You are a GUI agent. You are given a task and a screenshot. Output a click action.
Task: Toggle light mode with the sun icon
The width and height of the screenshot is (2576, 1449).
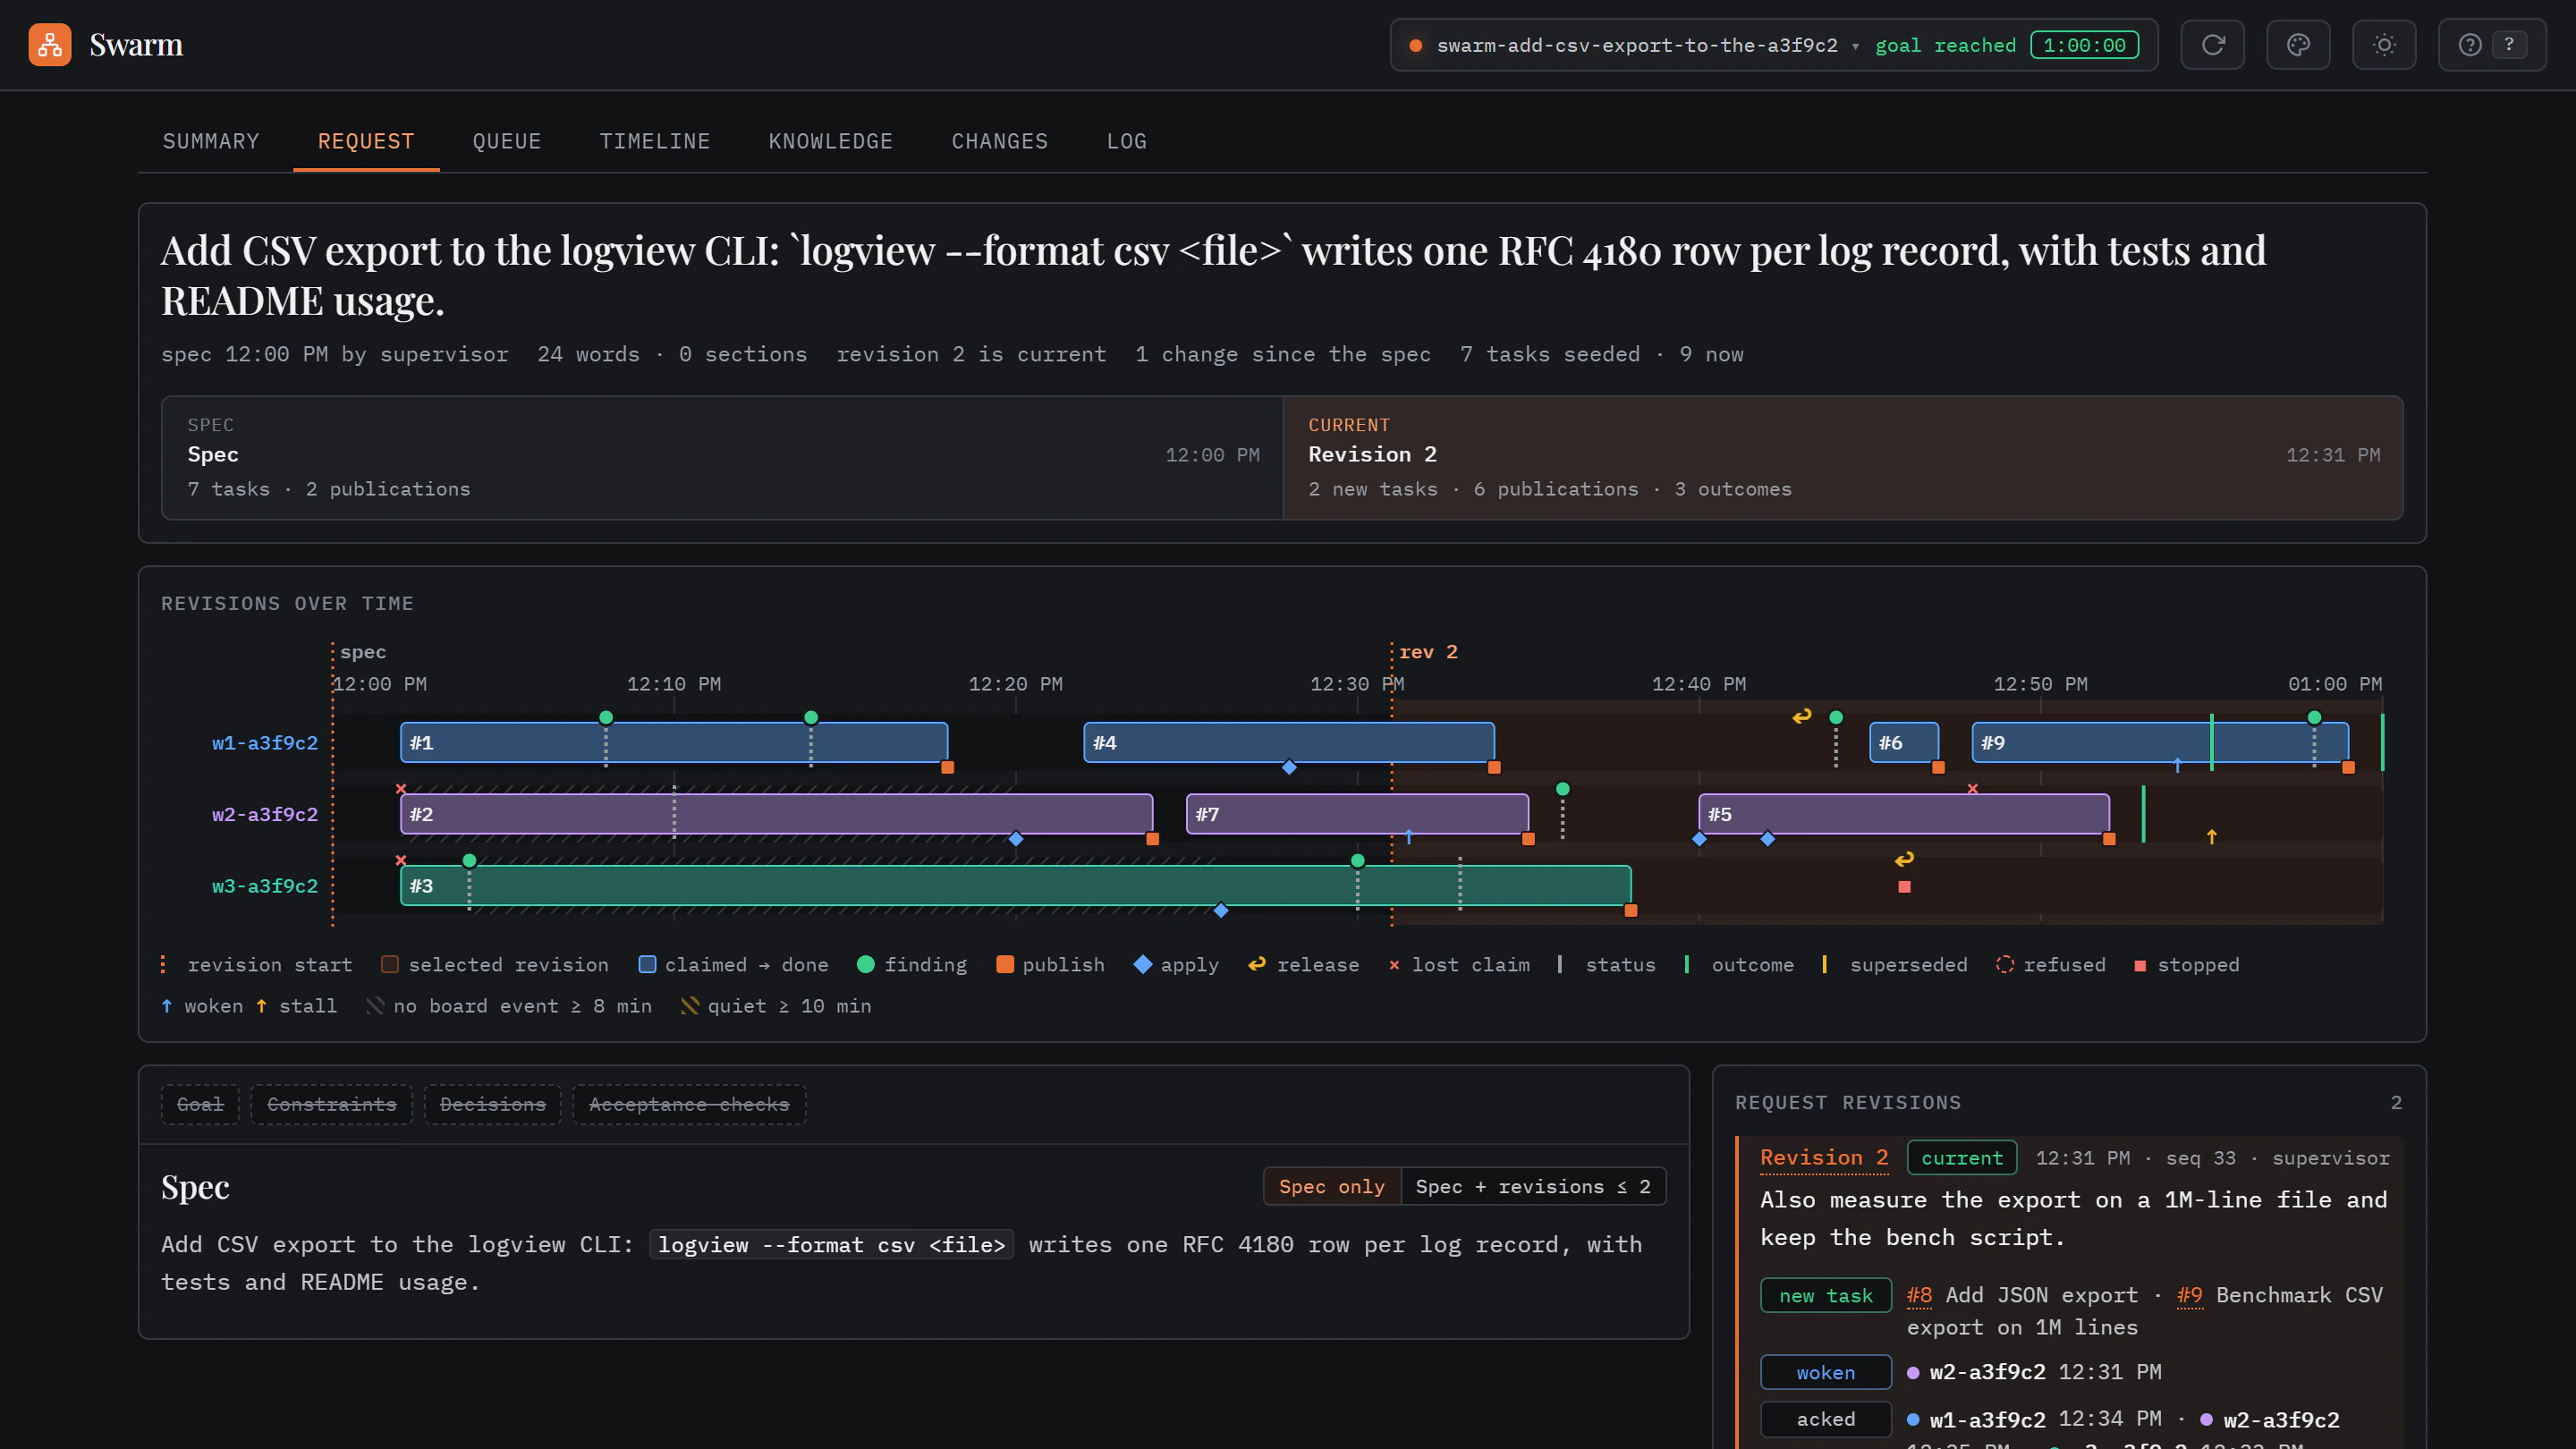tap(2384, 45)
